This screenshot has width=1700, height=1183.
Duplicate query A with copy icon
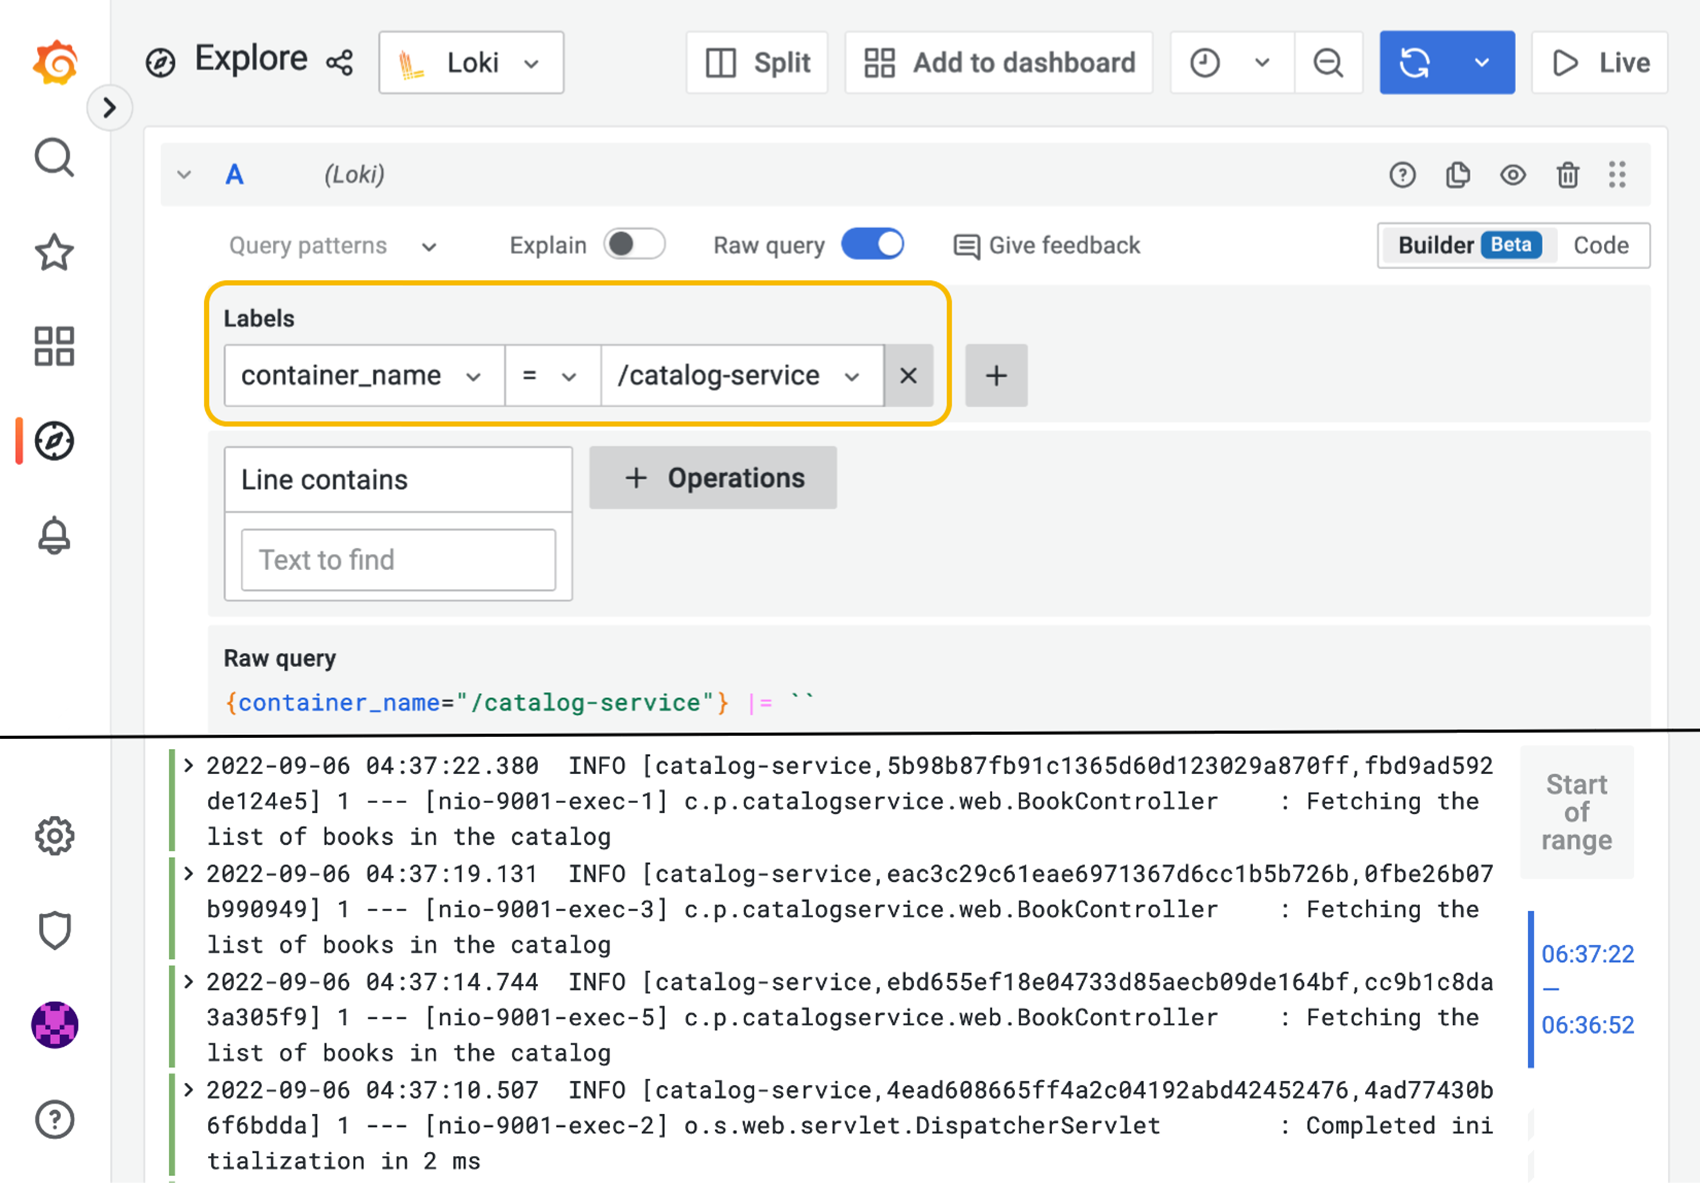(x=1458, y=175)
